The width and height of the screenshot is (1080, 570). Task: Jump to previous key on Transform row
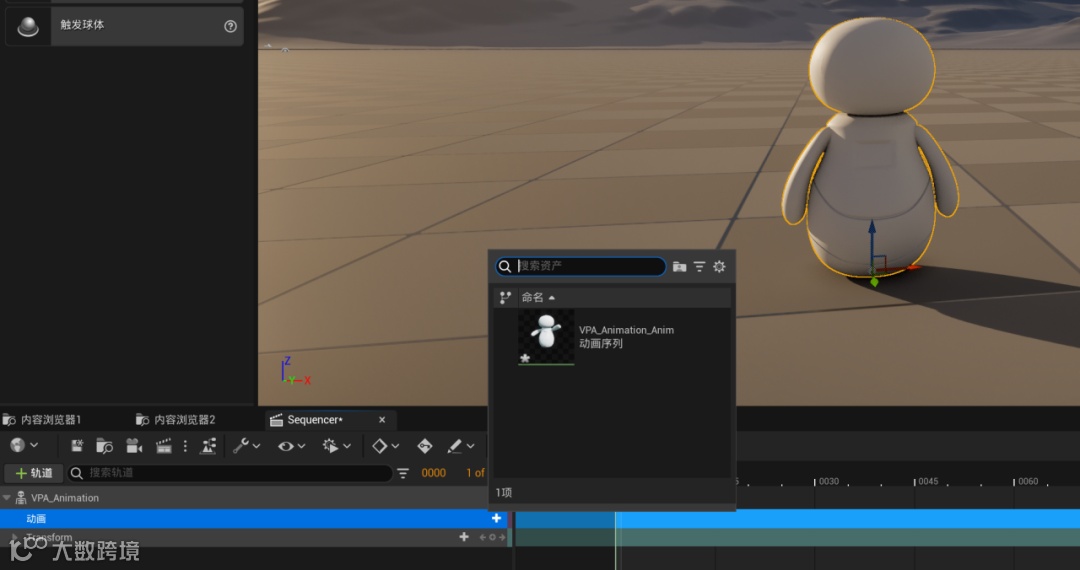(483, 537)
